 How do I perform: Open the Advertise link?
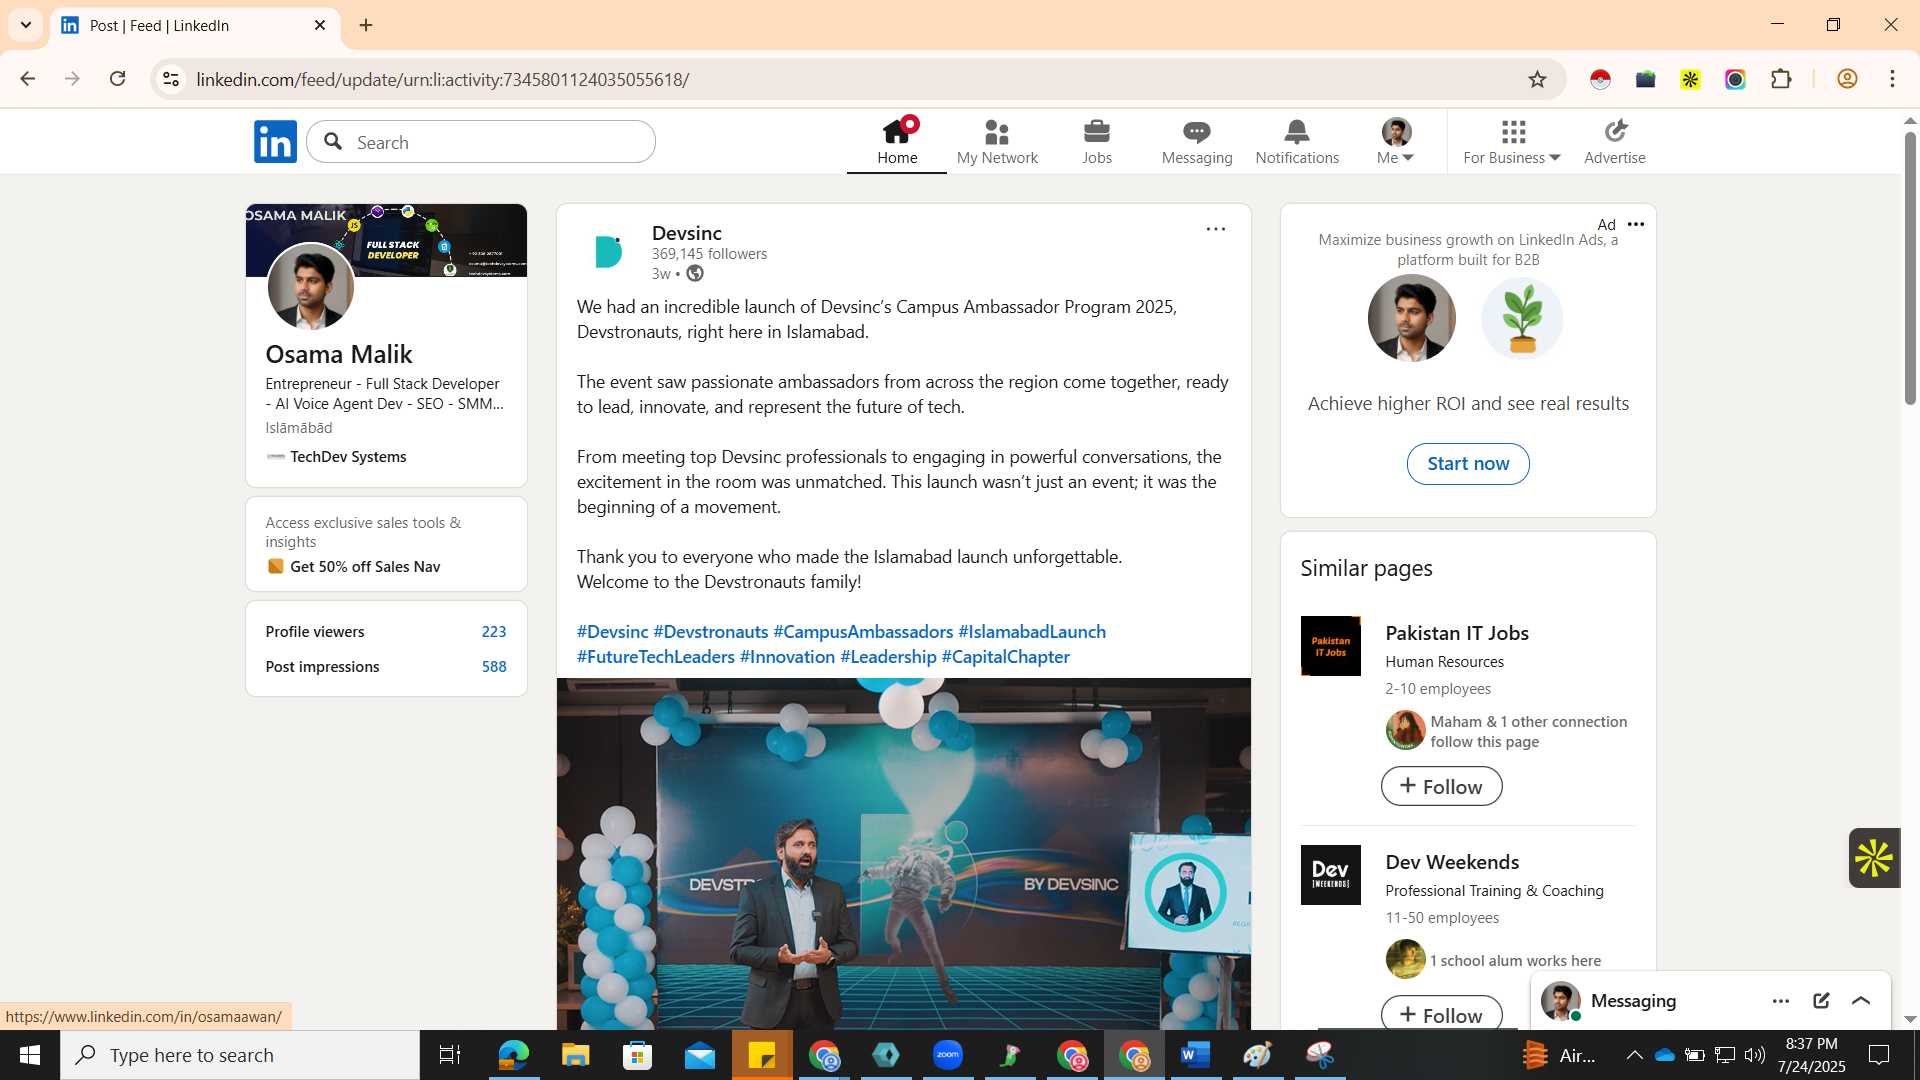coord(1615,142)
